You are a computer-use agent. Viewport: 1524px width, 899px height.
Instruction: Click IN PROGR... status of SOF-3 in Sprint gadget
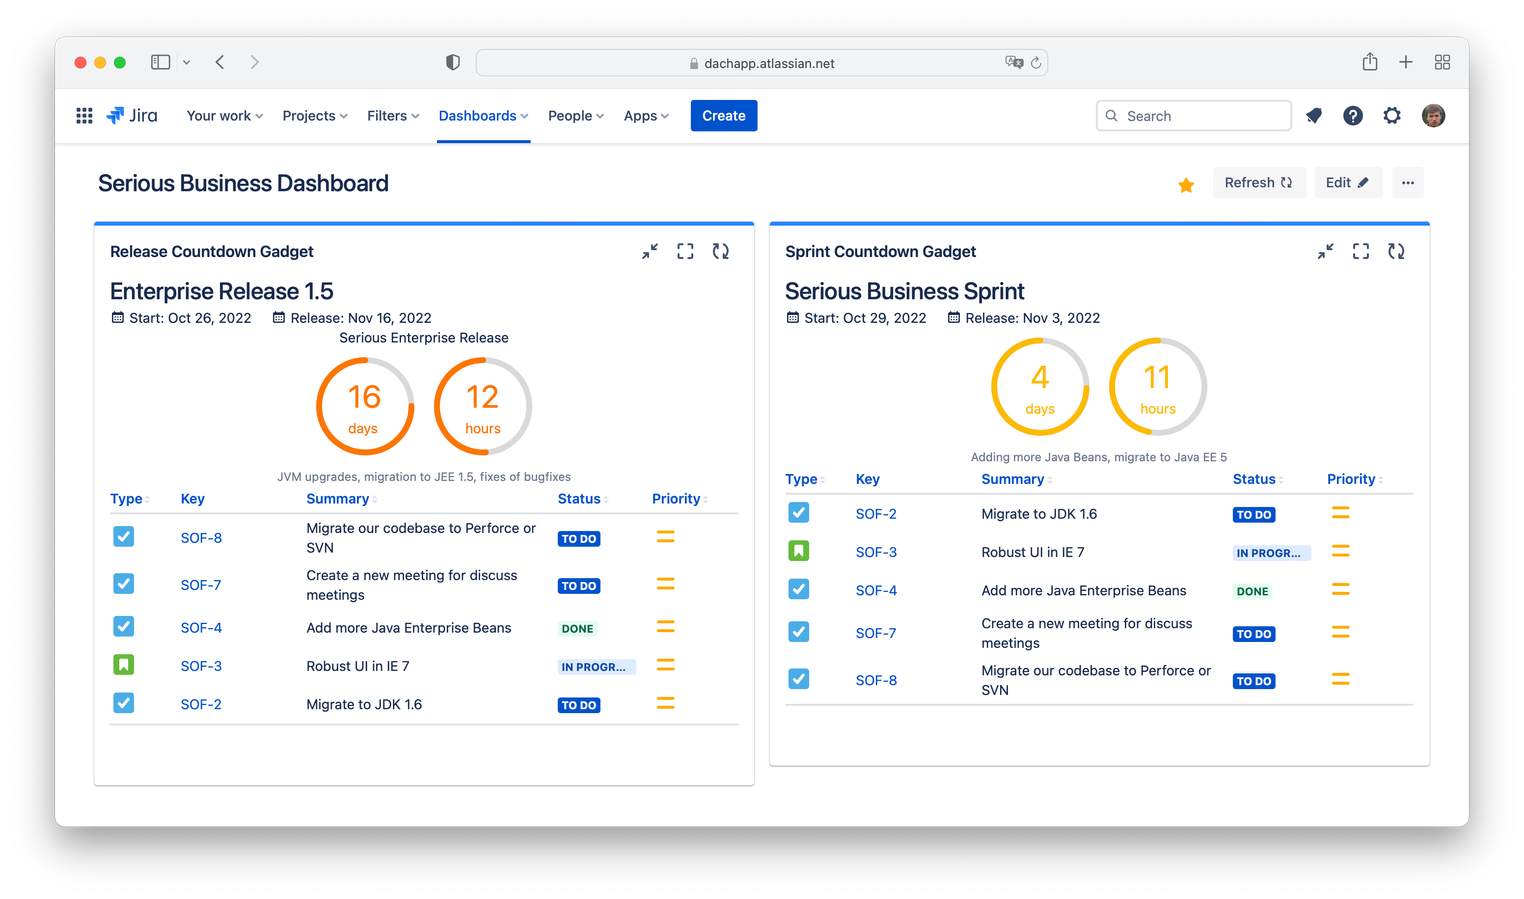click(1270, 553)
